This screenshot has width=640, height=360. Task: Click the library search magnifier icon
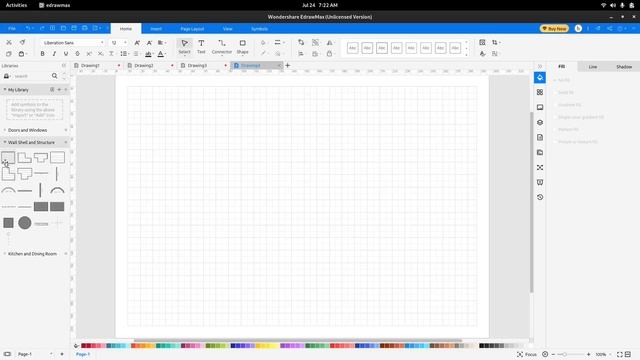[x=54, y=76]
